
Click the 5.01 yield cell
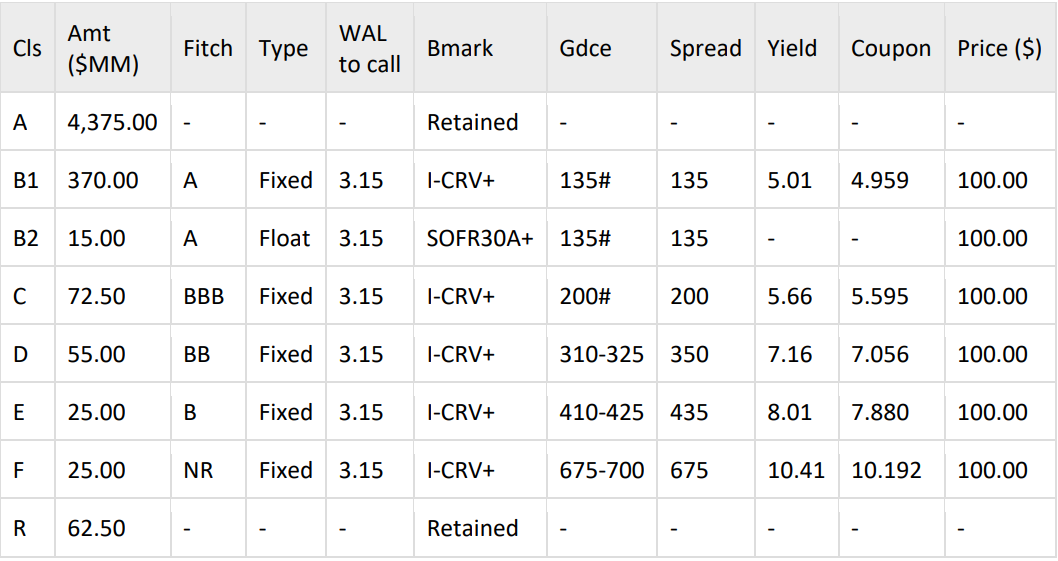(789, 181)
